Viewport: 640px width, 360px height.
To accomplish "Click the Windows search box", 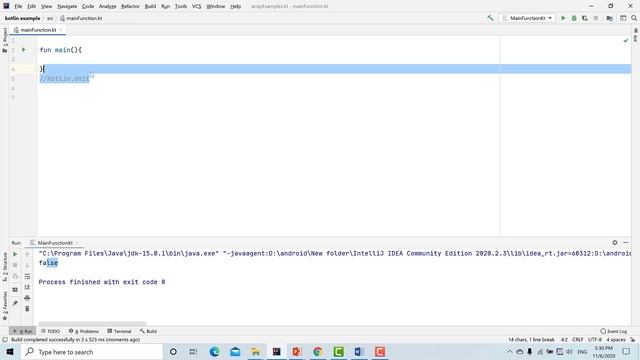I will click(x=91, y=351).
